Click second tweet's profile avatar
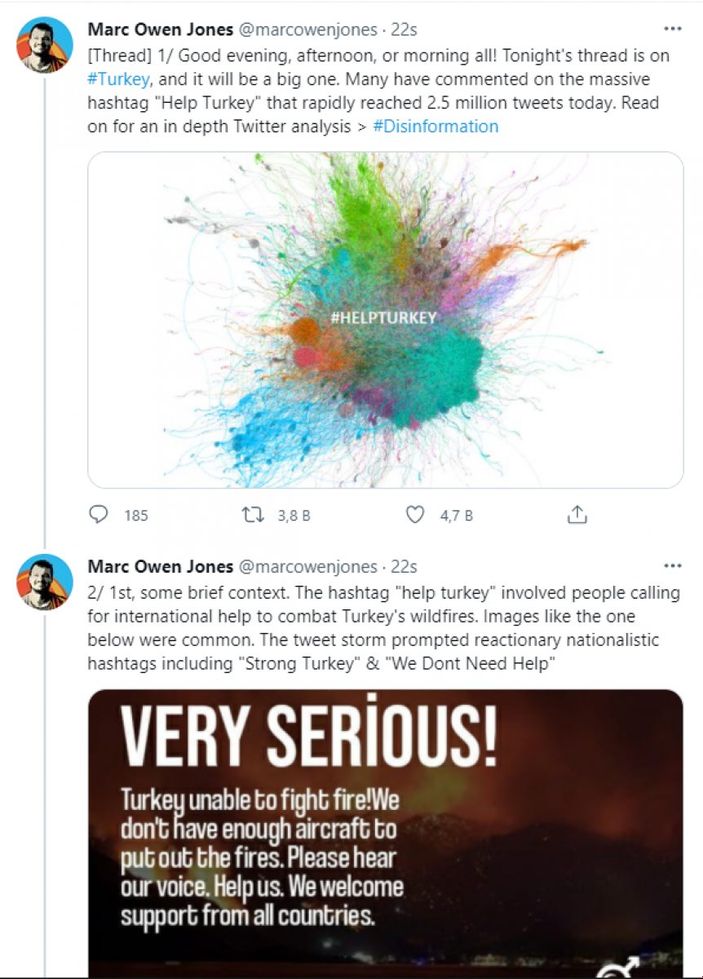Viewport: 703px width, 979px height. coord(44,581)
